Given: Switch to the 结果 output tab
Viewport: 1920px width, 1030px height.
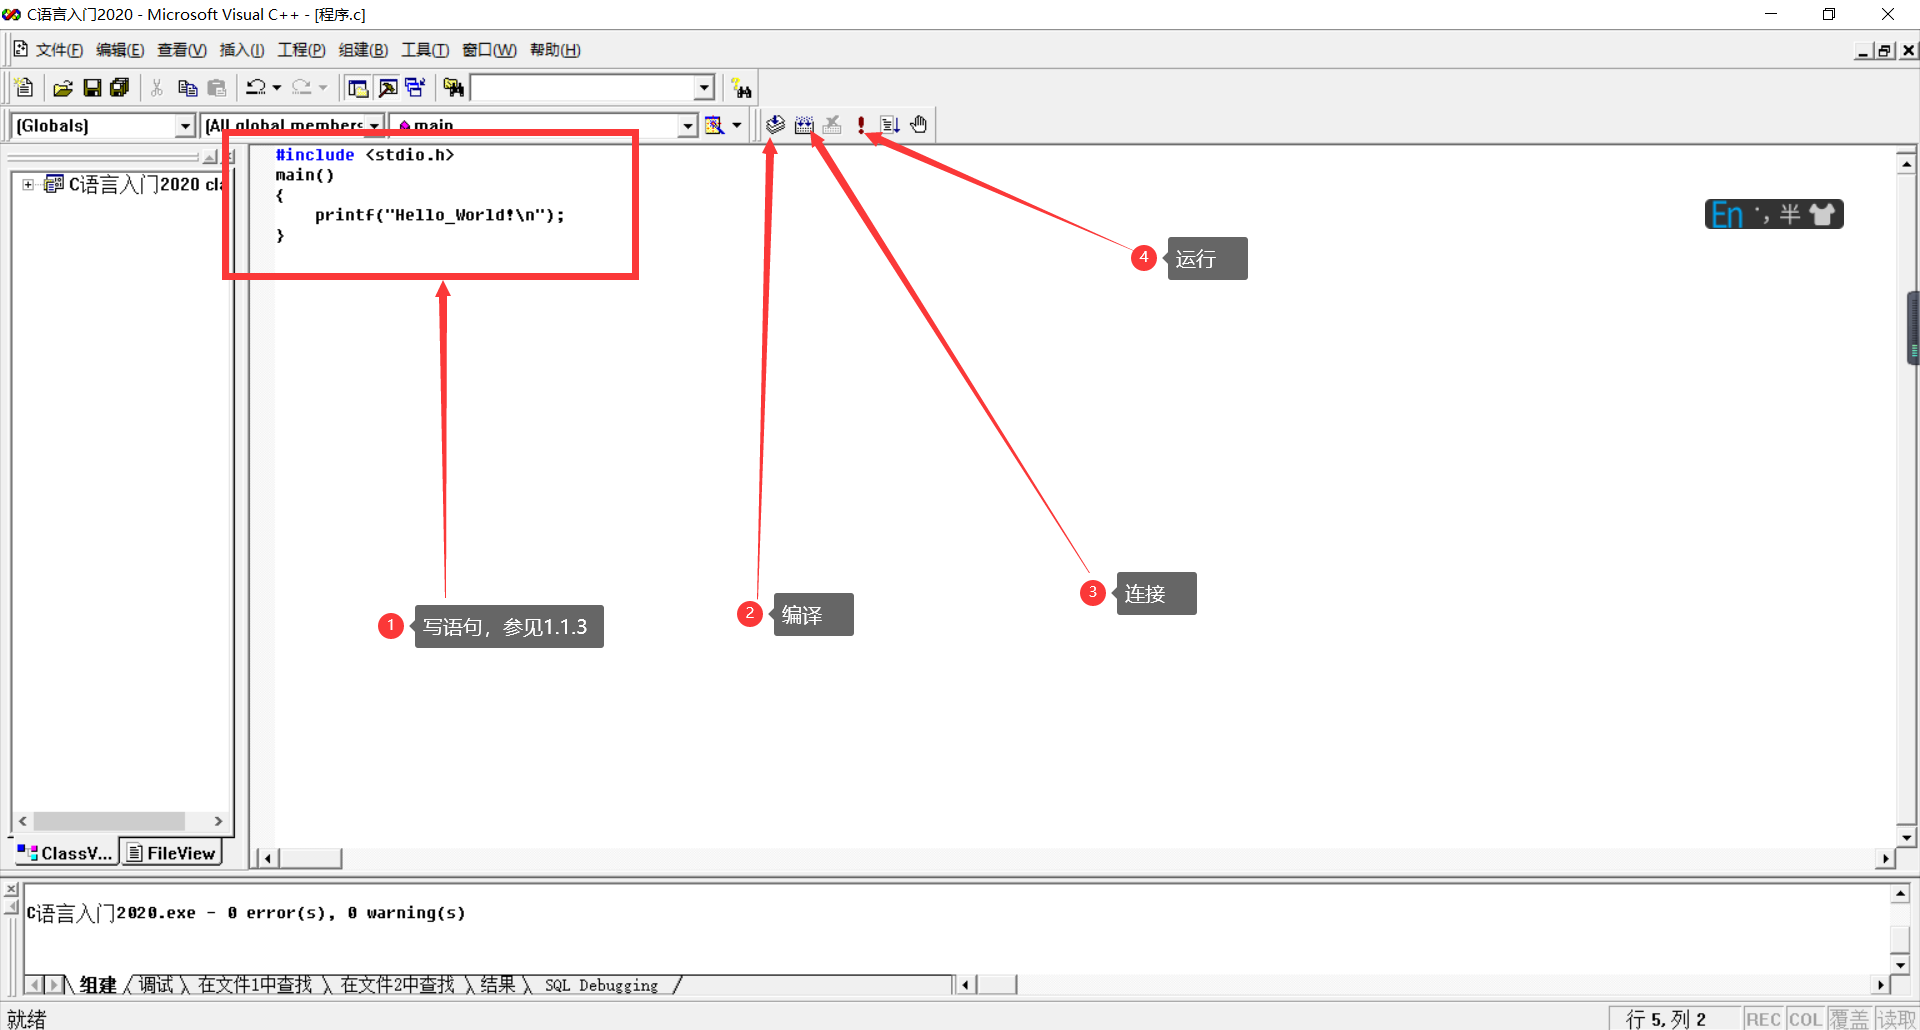Looking at the screenshot, I should (x=498, y=985).
